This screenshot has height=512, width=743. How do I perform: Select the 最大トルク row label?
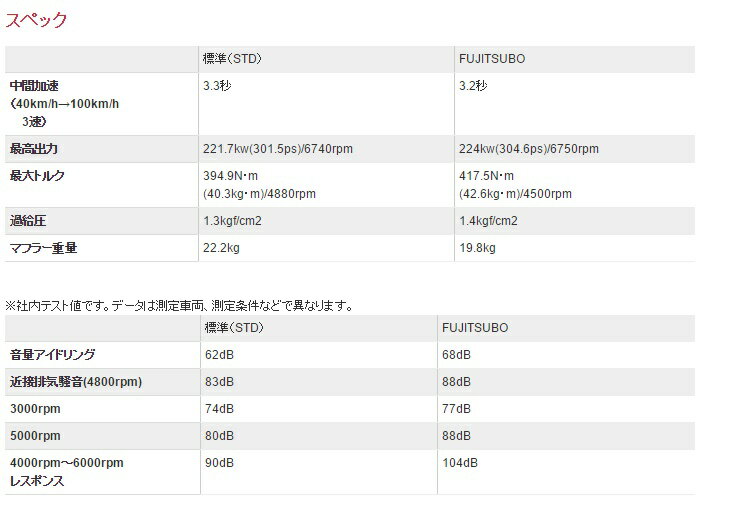pos(37,176)
